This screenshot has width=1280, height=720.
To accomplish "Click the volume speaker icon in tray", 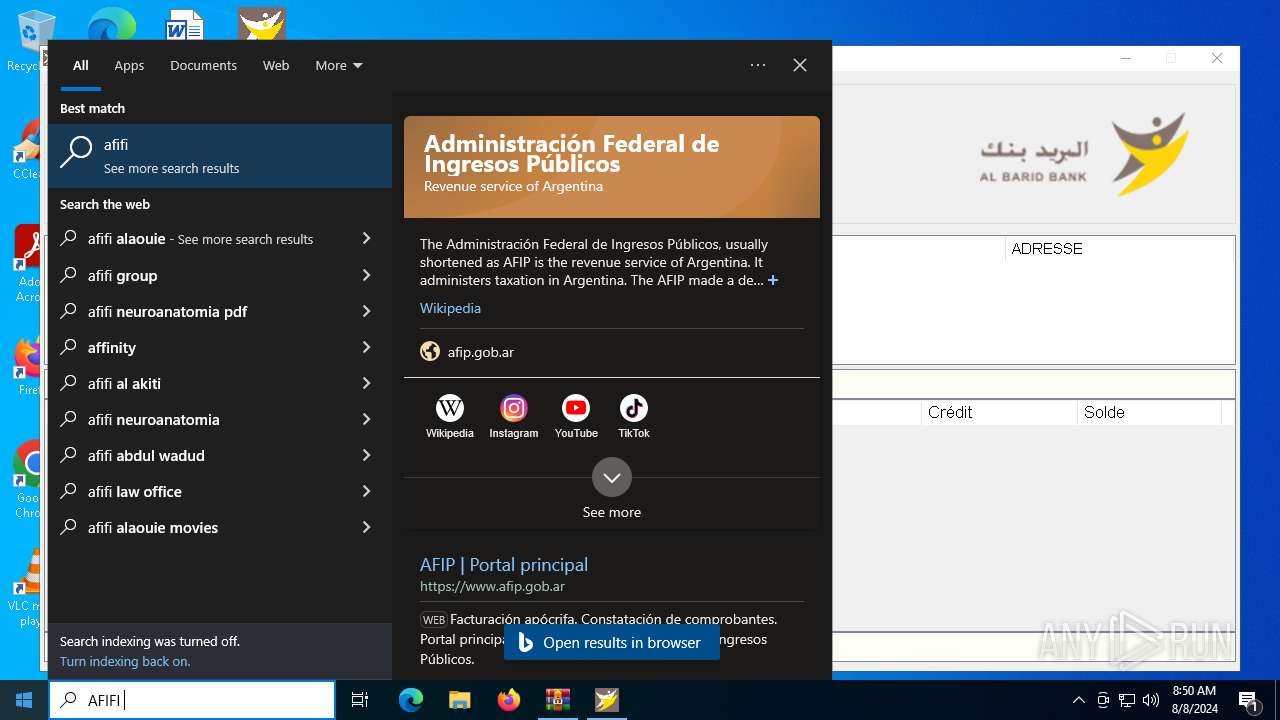I will point(1151,700).
